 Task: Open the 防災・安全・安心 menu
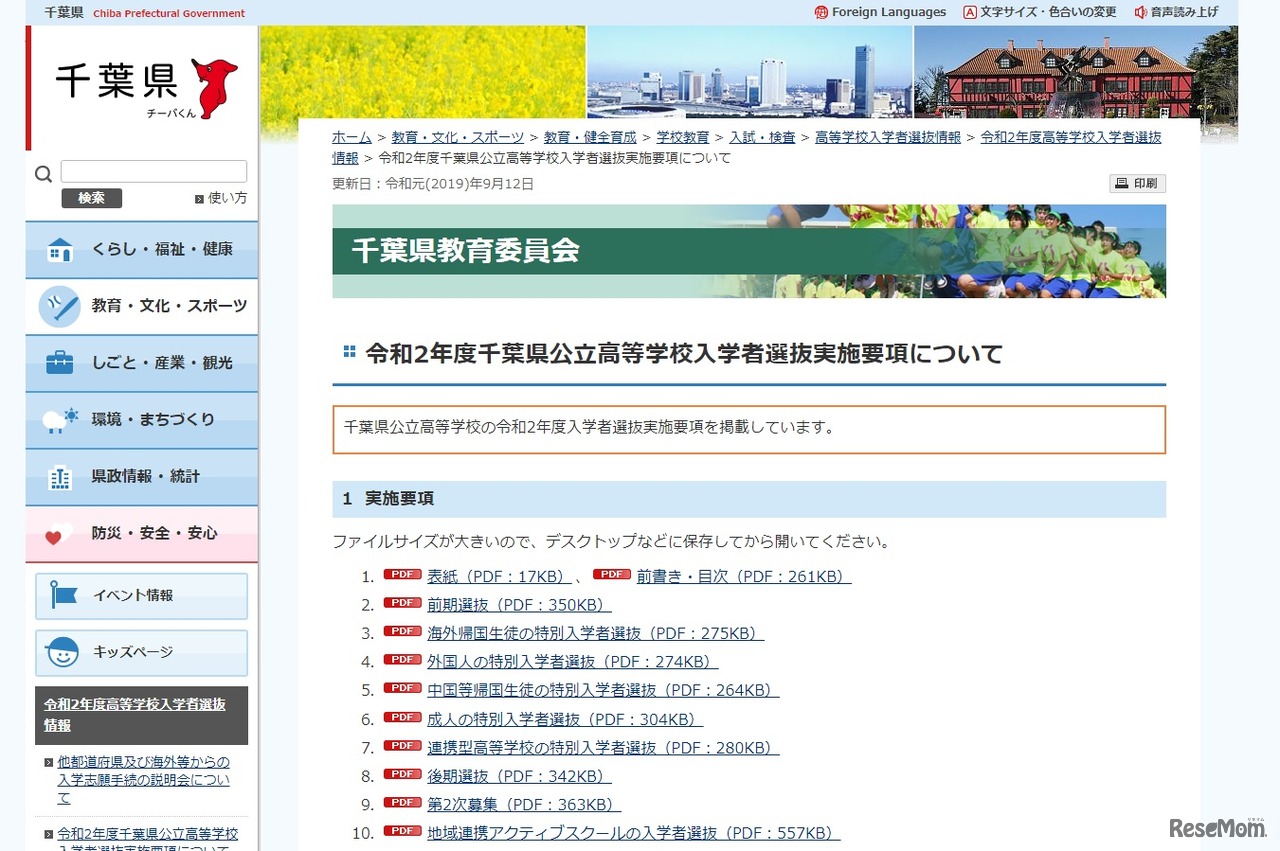pos(142,534)
